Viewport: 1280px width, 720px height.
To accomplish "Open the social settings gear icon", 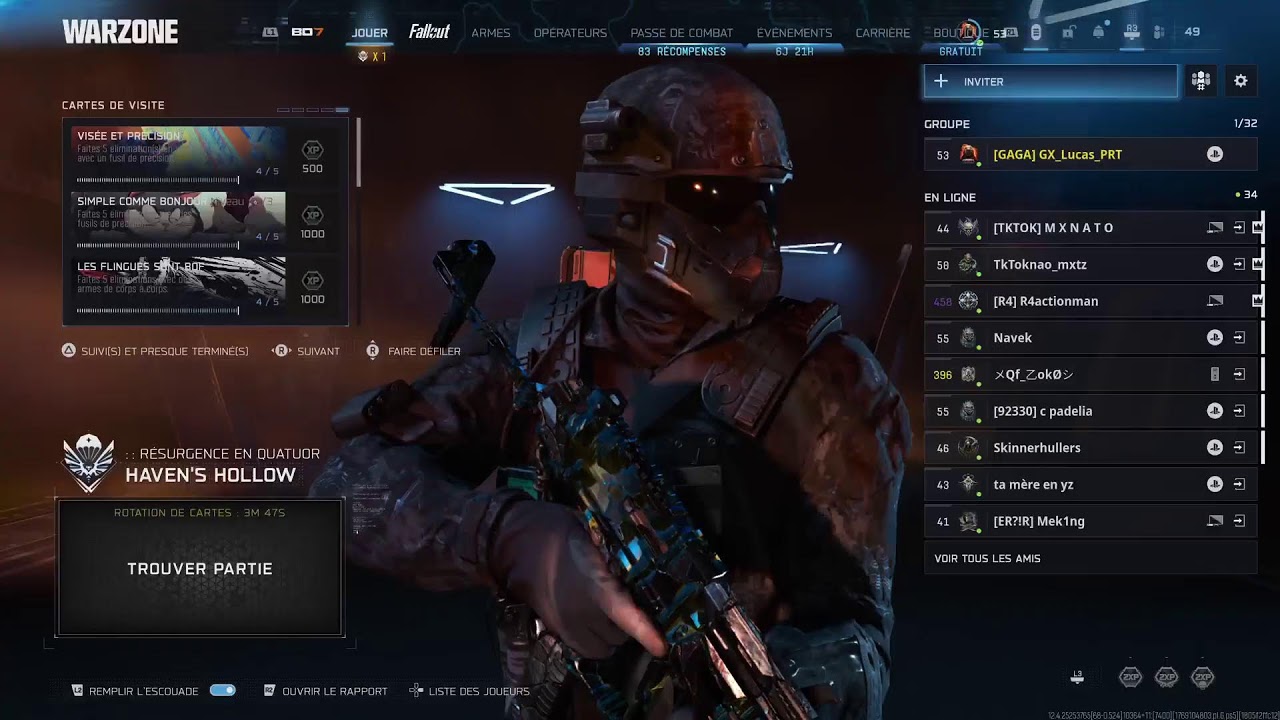I will click(1241, 81).
